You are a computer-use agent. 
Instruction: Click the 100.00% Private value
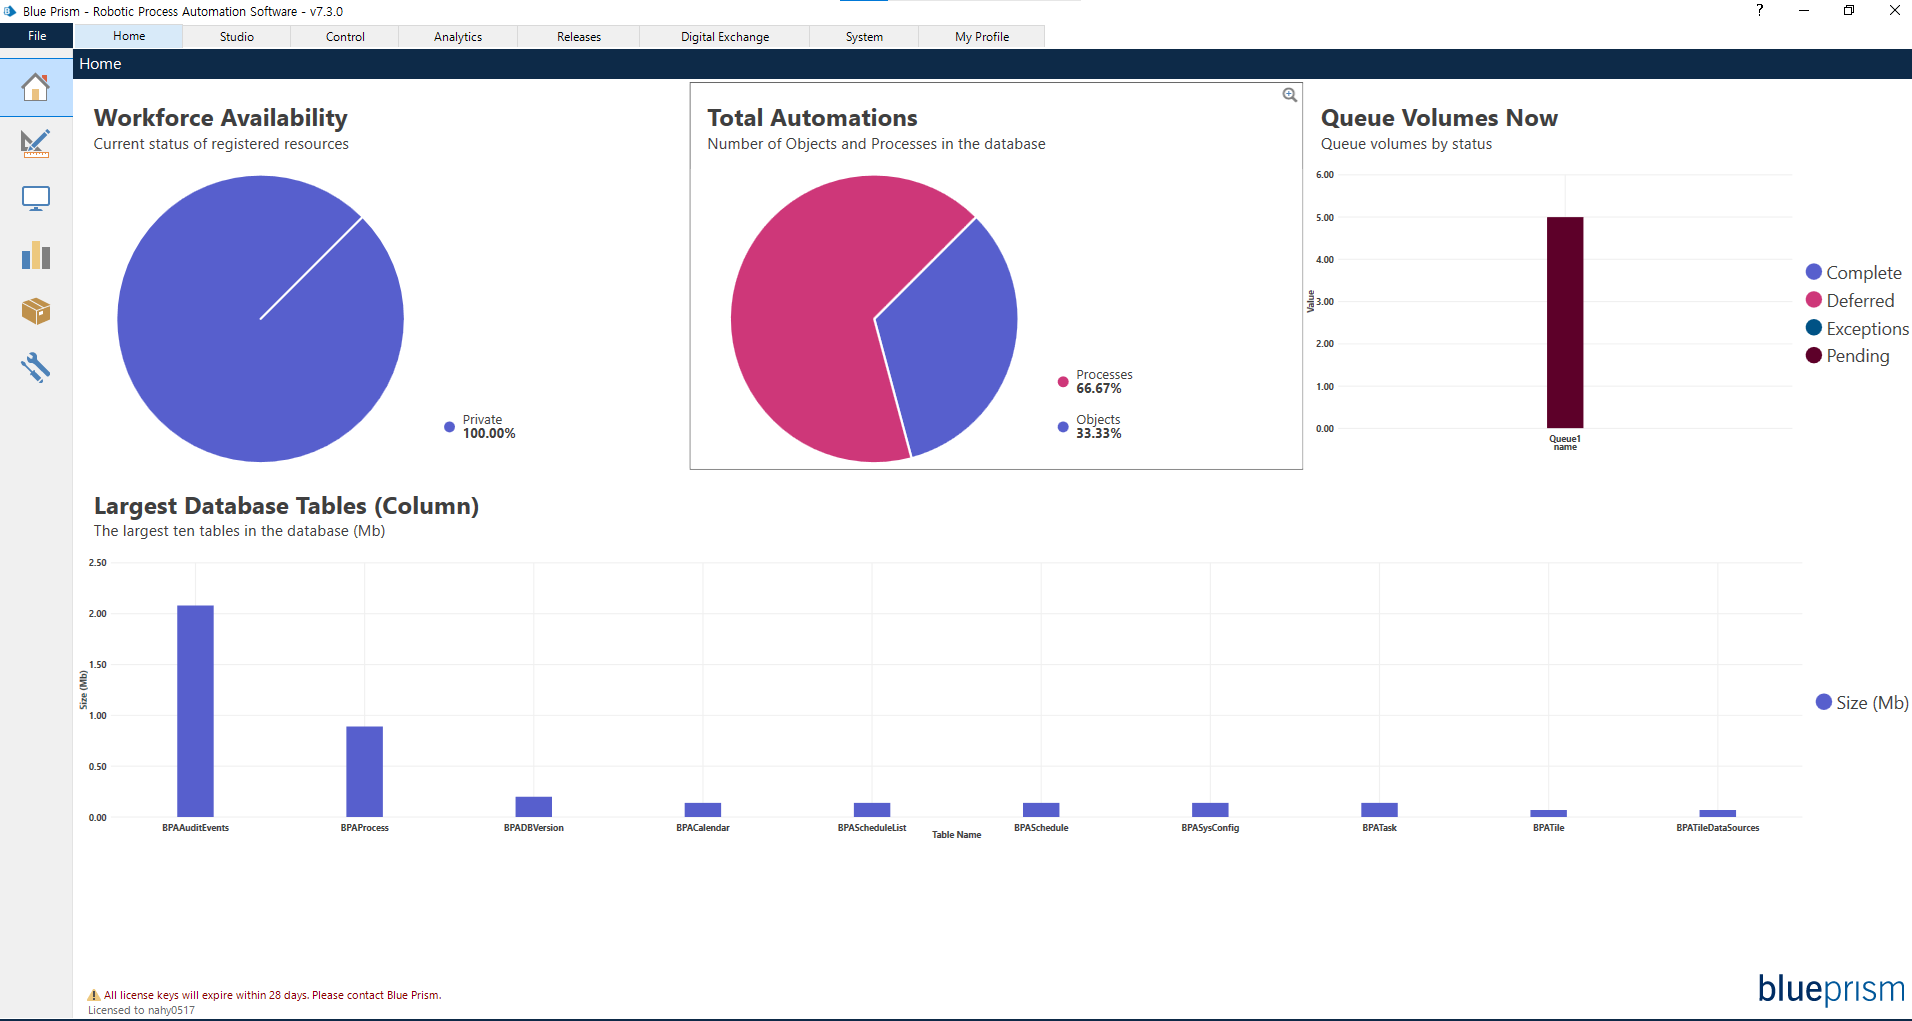[489, 434]
